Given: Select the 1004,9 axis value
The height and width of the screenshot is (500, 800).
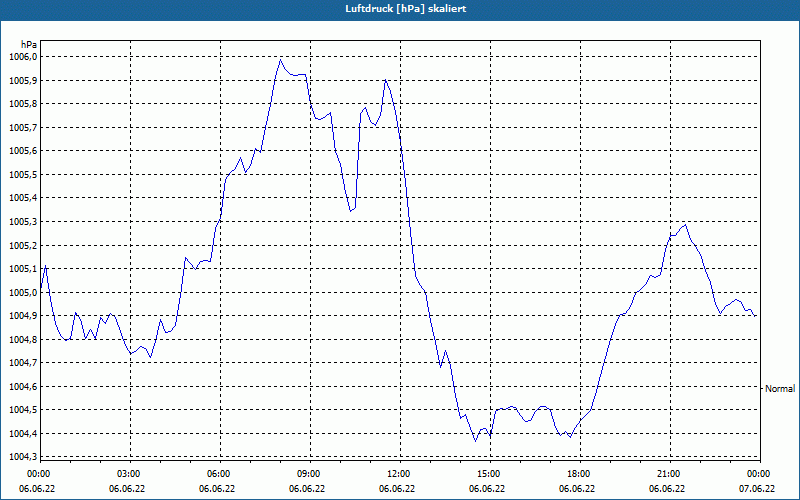Looking at the screenshot, I should click(23, 316).
